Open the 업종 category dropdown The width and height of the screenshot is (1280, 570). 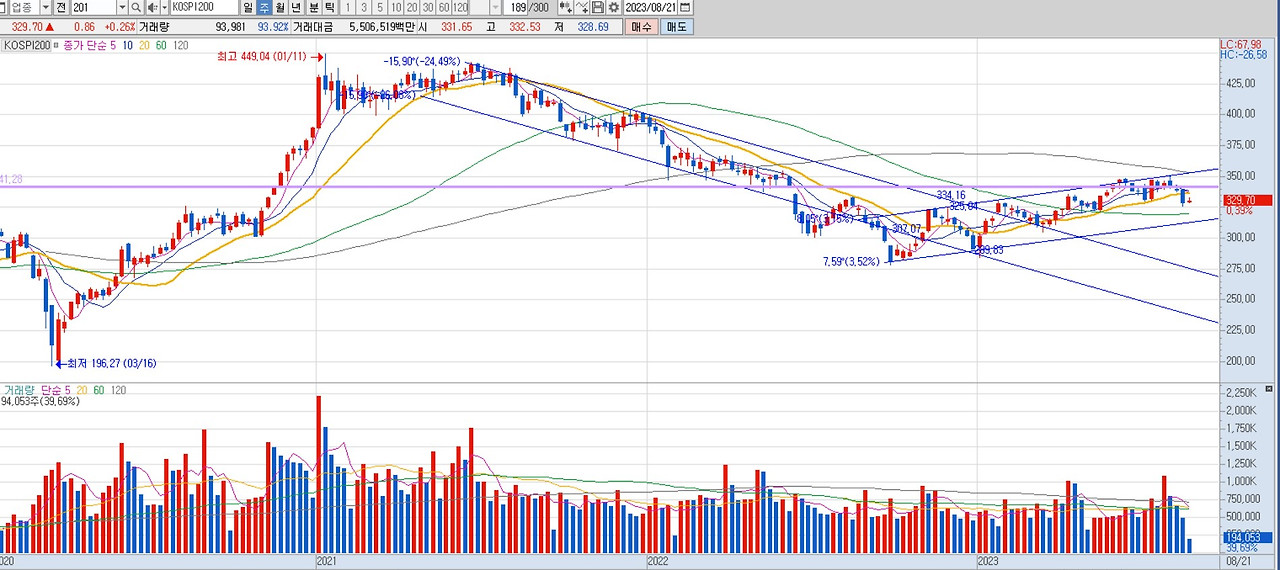point(46,7)
